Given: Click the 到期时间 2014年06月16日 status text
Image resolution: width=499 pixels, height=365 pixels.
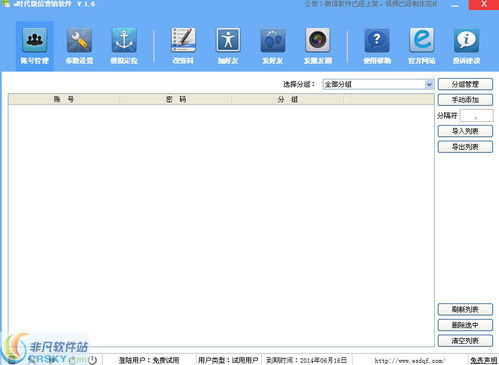Looking at the screenshot, I should click(306, 360).
